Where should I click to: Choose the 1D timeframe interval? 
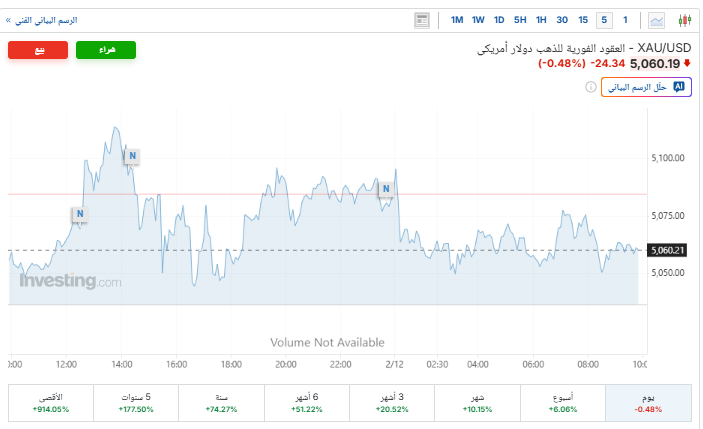pos(499,20)
